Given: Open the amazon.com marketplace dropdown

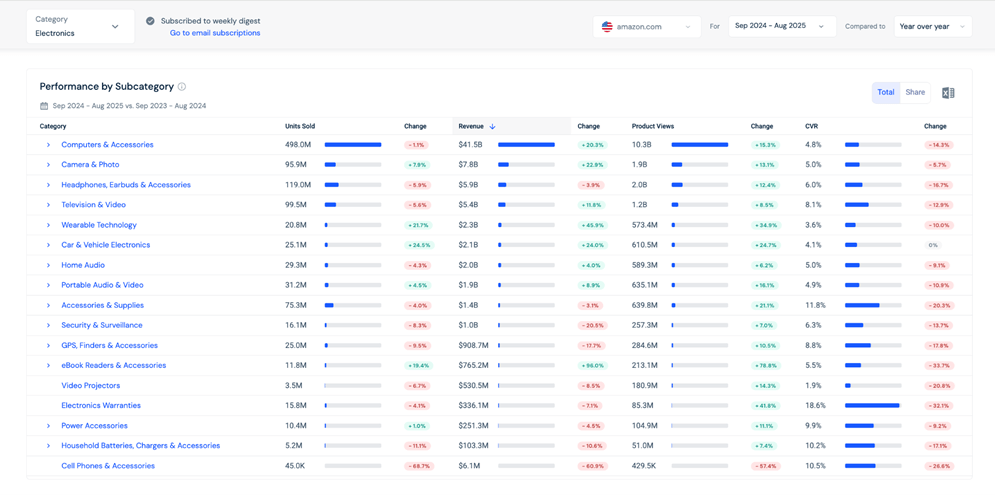Looking at the screenshot, I should point(647,27).
